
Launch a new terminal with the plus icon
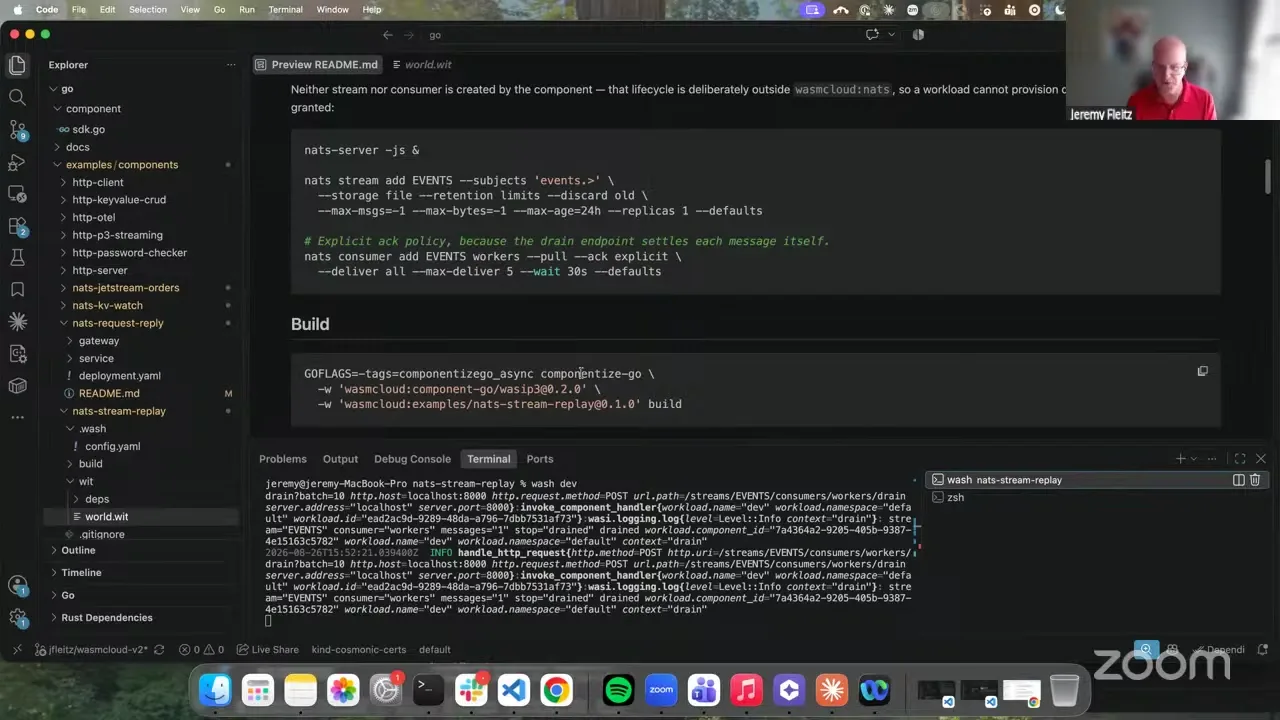(x=1180, y=459)
